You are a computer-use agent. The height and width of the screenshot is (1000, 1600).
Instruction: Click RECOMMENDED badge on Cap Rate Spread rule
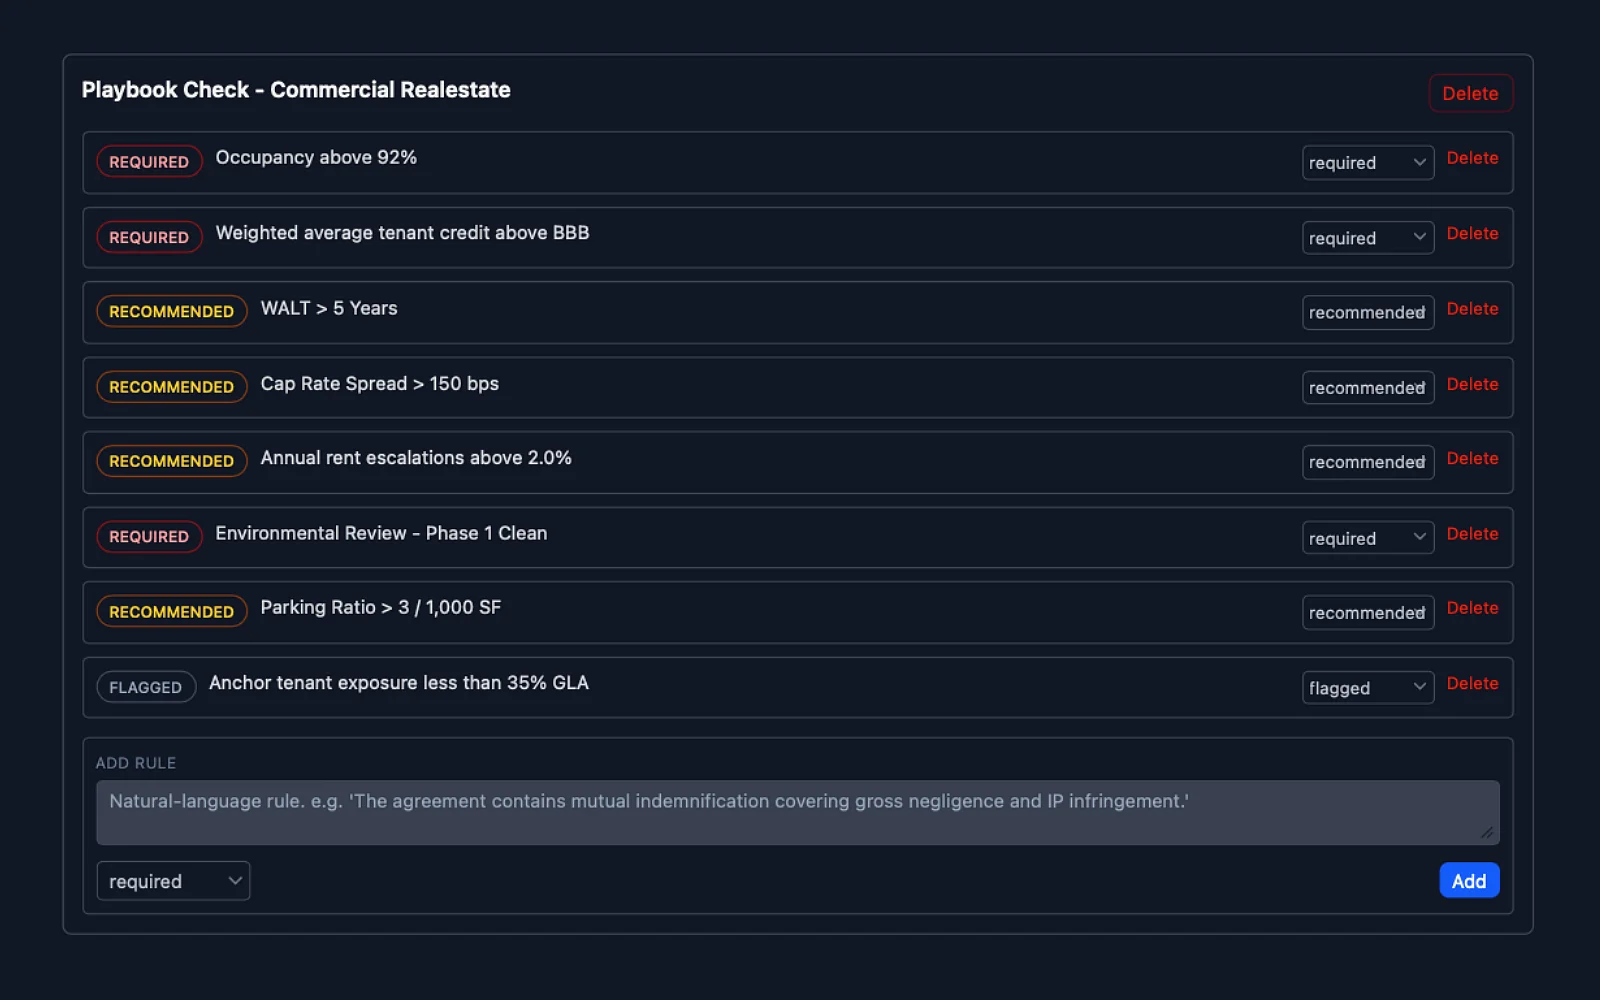pos(171,386)
